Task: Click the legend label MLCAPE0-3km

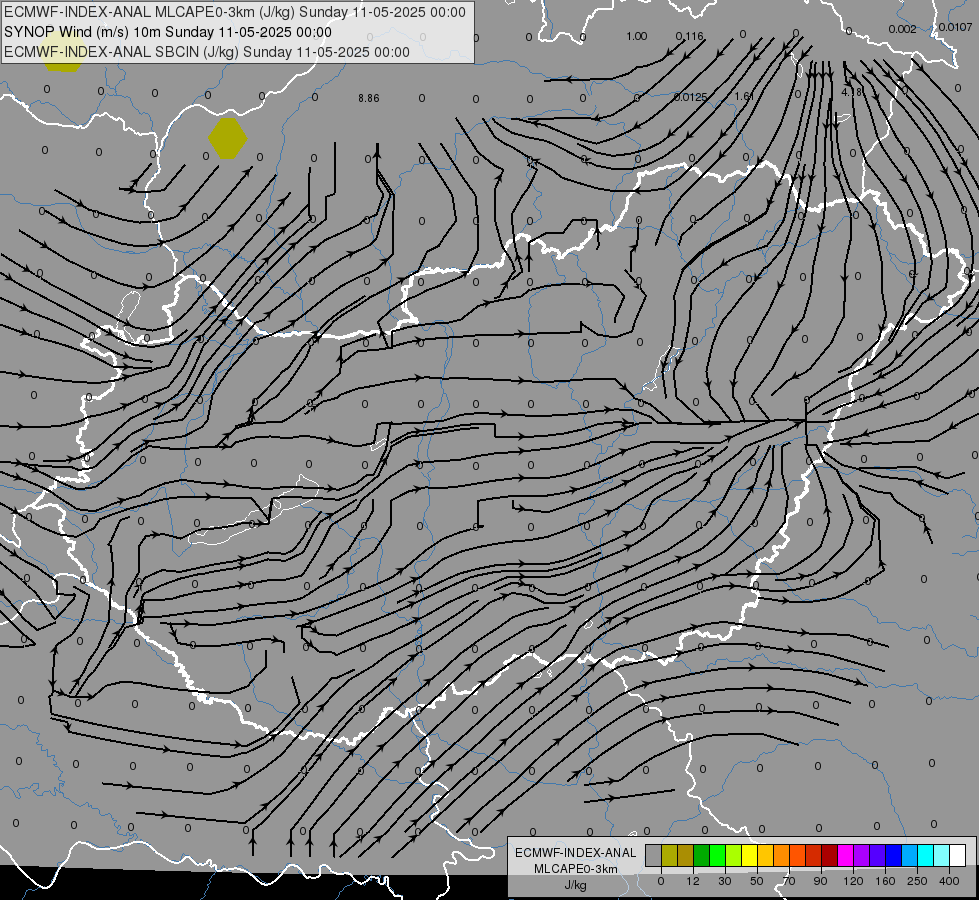Action: pos(576,869)
